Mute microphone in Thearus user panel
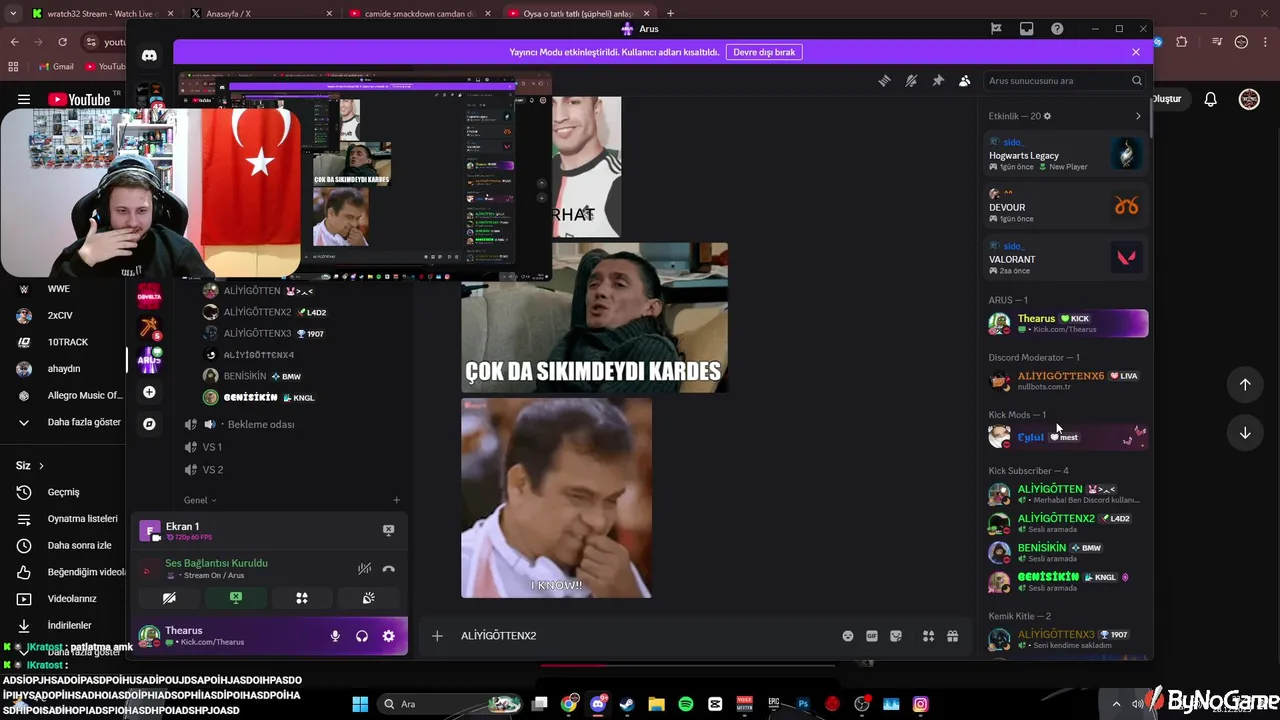The width and height of the screenshot is (1280, 720). [x=335, y=636]
